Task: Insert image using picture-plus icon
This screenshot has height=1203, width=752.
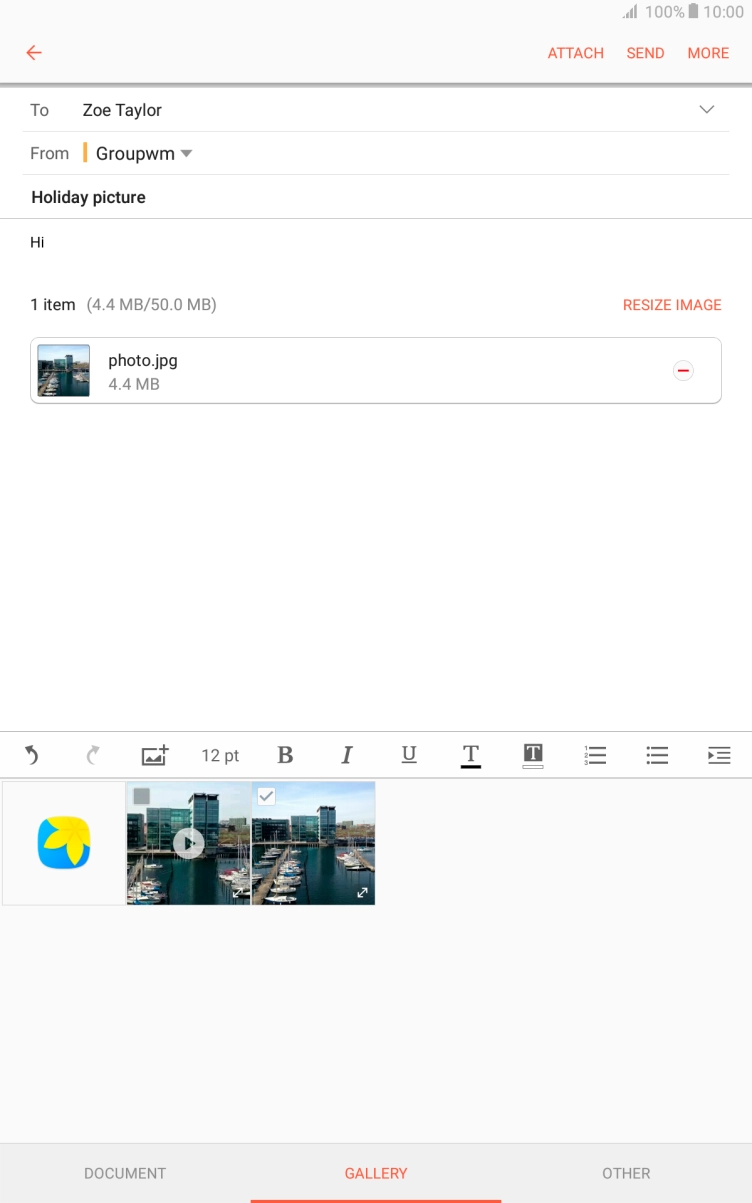Action: 155,755
